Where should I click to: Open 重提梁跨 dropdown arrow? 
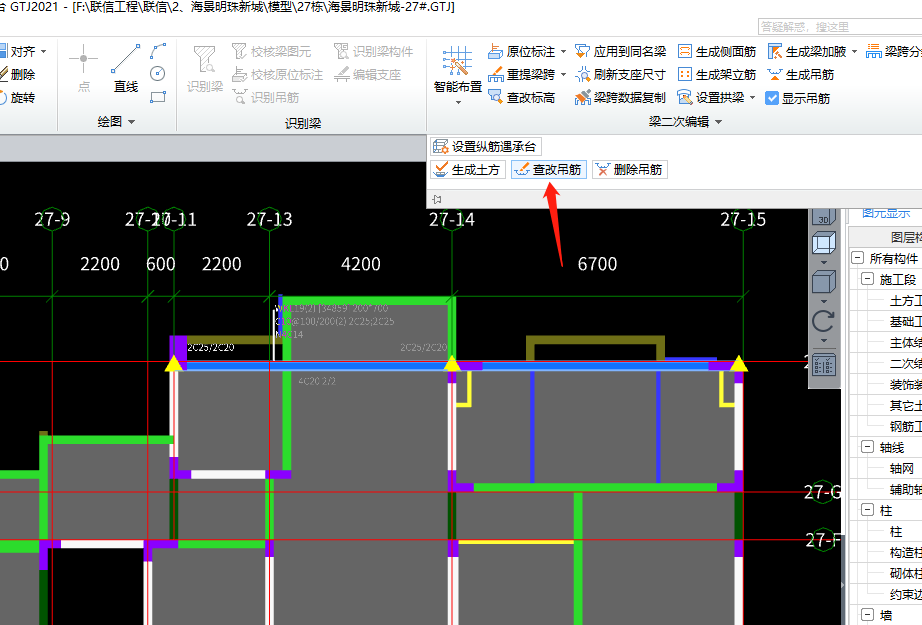563,75
